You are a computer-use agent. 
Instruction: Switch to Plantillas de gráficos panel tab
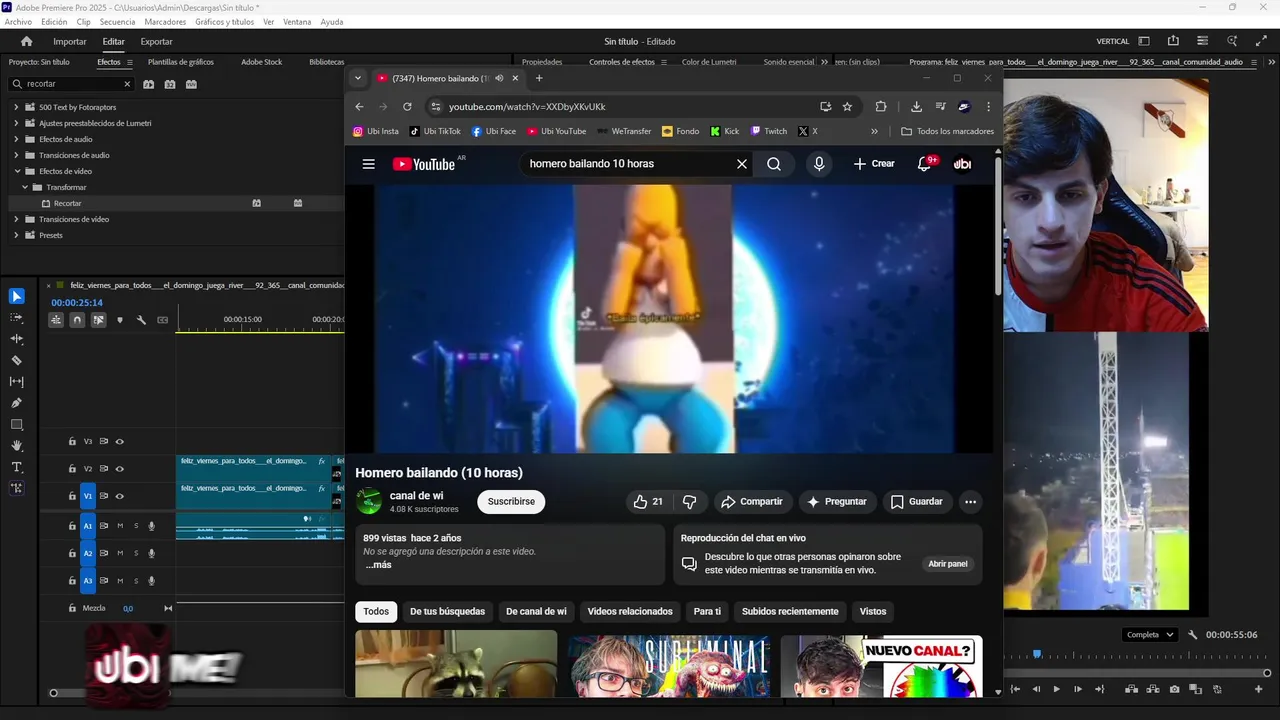coord(181,62)
